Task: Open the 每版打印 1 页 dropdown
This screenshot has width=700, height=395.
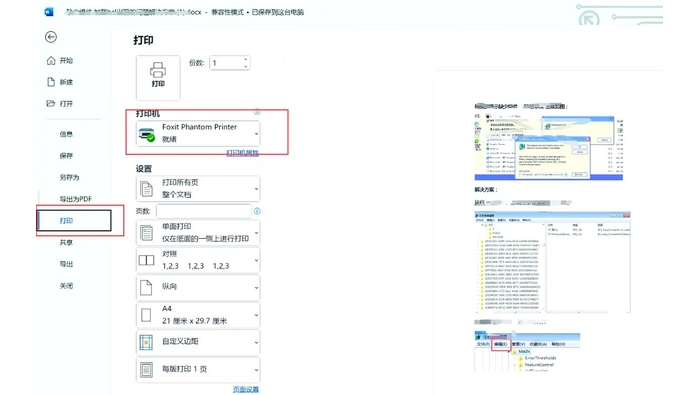Action: click(198, 370)
